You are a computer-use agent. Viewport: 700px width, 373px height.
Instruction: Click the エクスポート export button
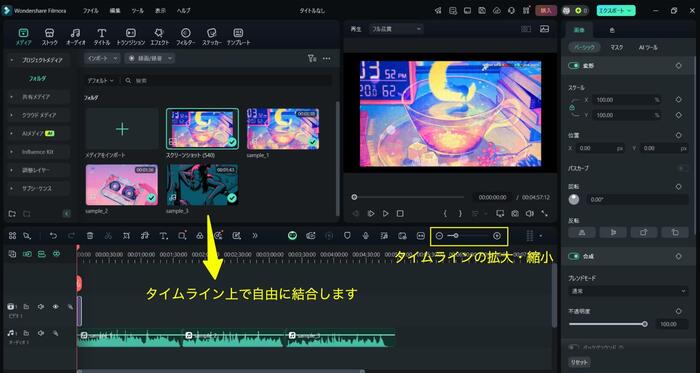tap(616, 11)
